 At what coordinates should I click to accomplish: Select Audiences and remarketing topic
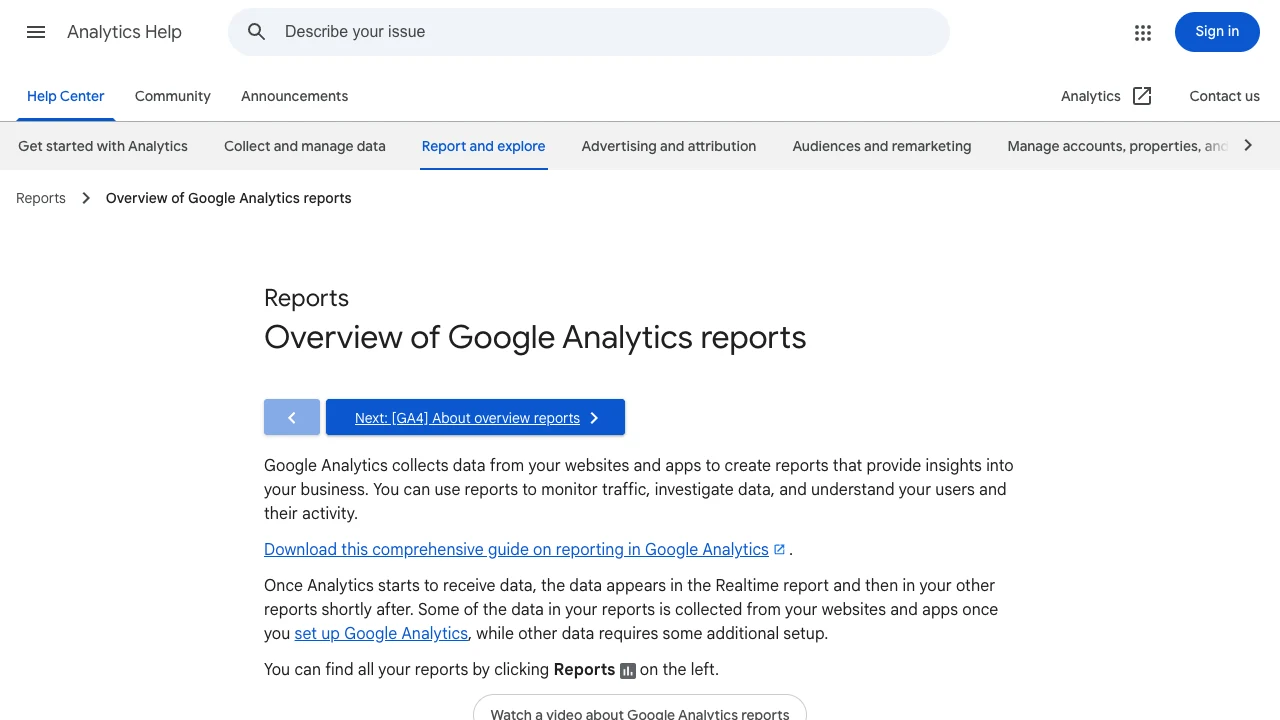coord(882,146)
